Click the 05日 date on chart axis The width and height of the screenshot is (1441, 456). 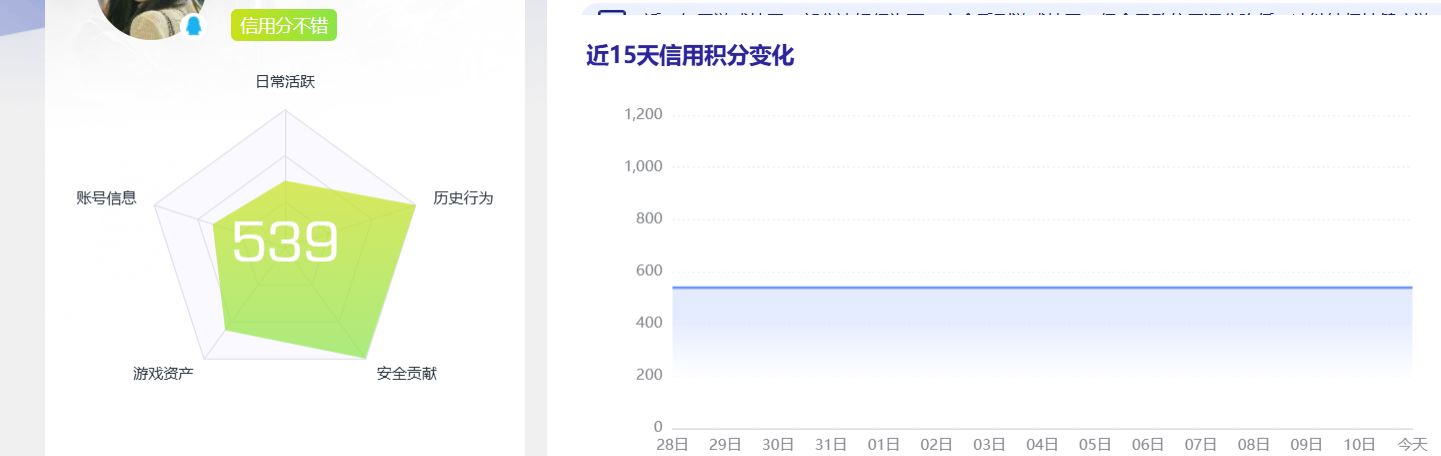tap(1095, 444)
